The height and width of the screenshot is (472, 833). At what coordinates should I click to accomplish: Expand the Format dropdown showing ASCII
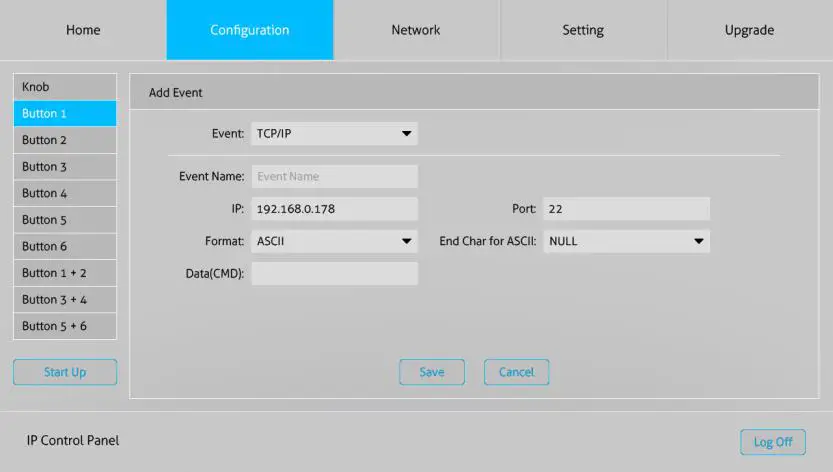tap(335, 241)
